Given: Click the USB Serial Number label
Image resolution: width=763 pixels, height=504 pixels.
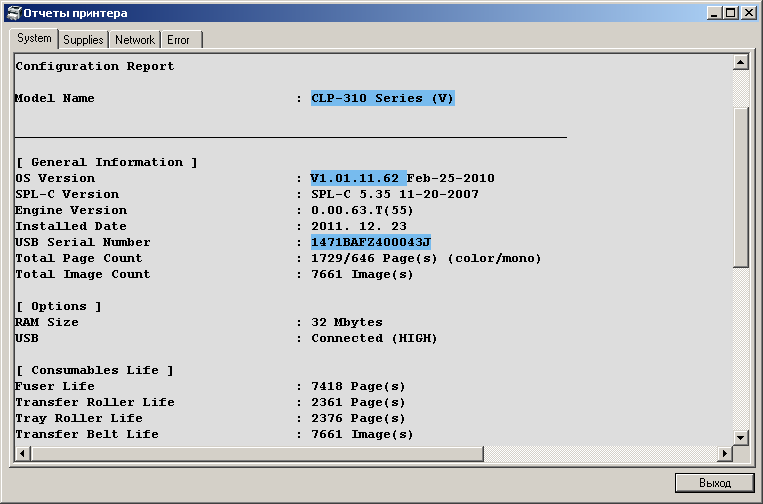Looking at the screenshot, I should 83,242.
